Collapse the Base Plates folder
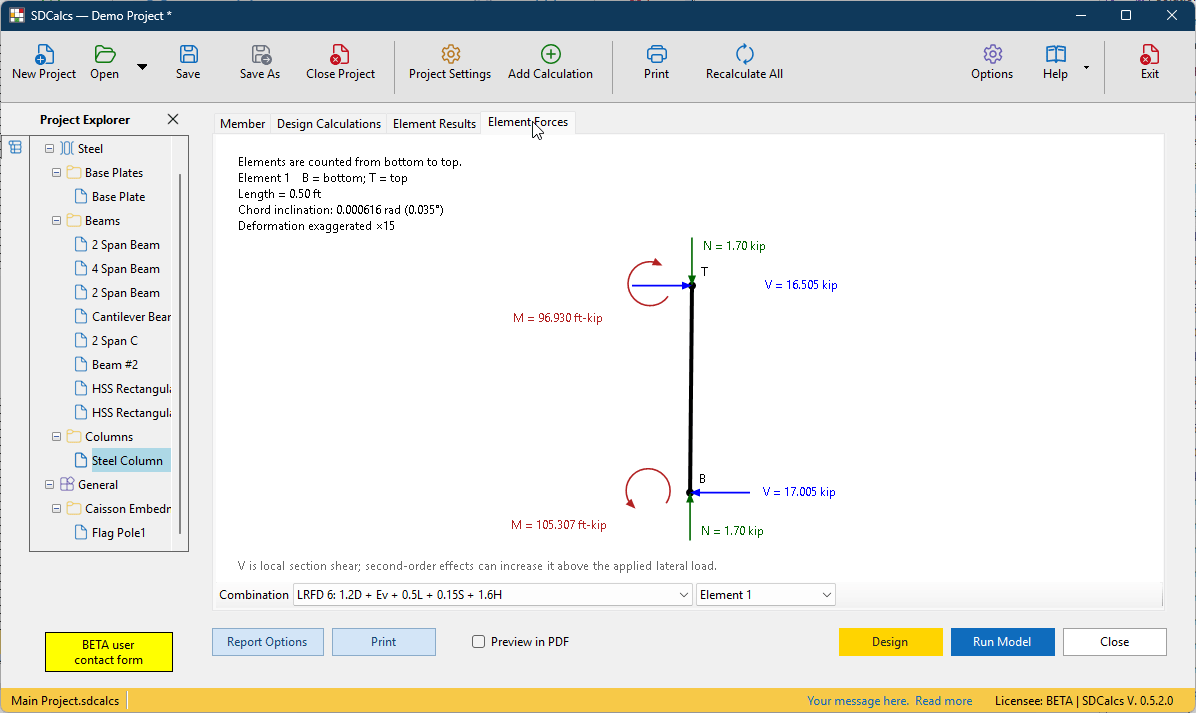Viewport: 1196px width, 713px height. click(56, 173)
